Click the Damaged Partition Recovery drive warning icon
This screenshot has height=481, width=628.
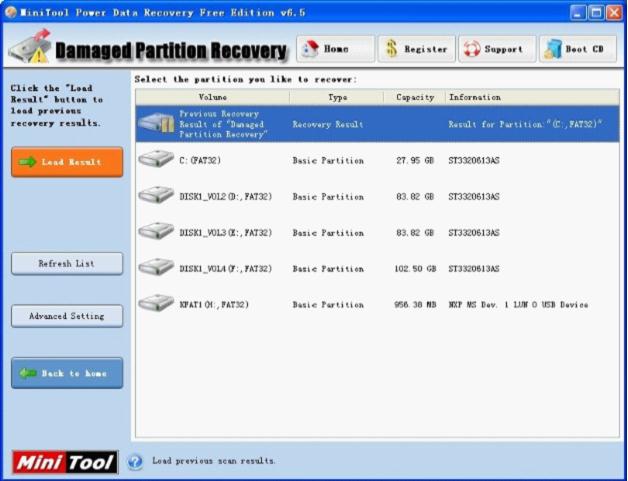(x=30, y=46)
